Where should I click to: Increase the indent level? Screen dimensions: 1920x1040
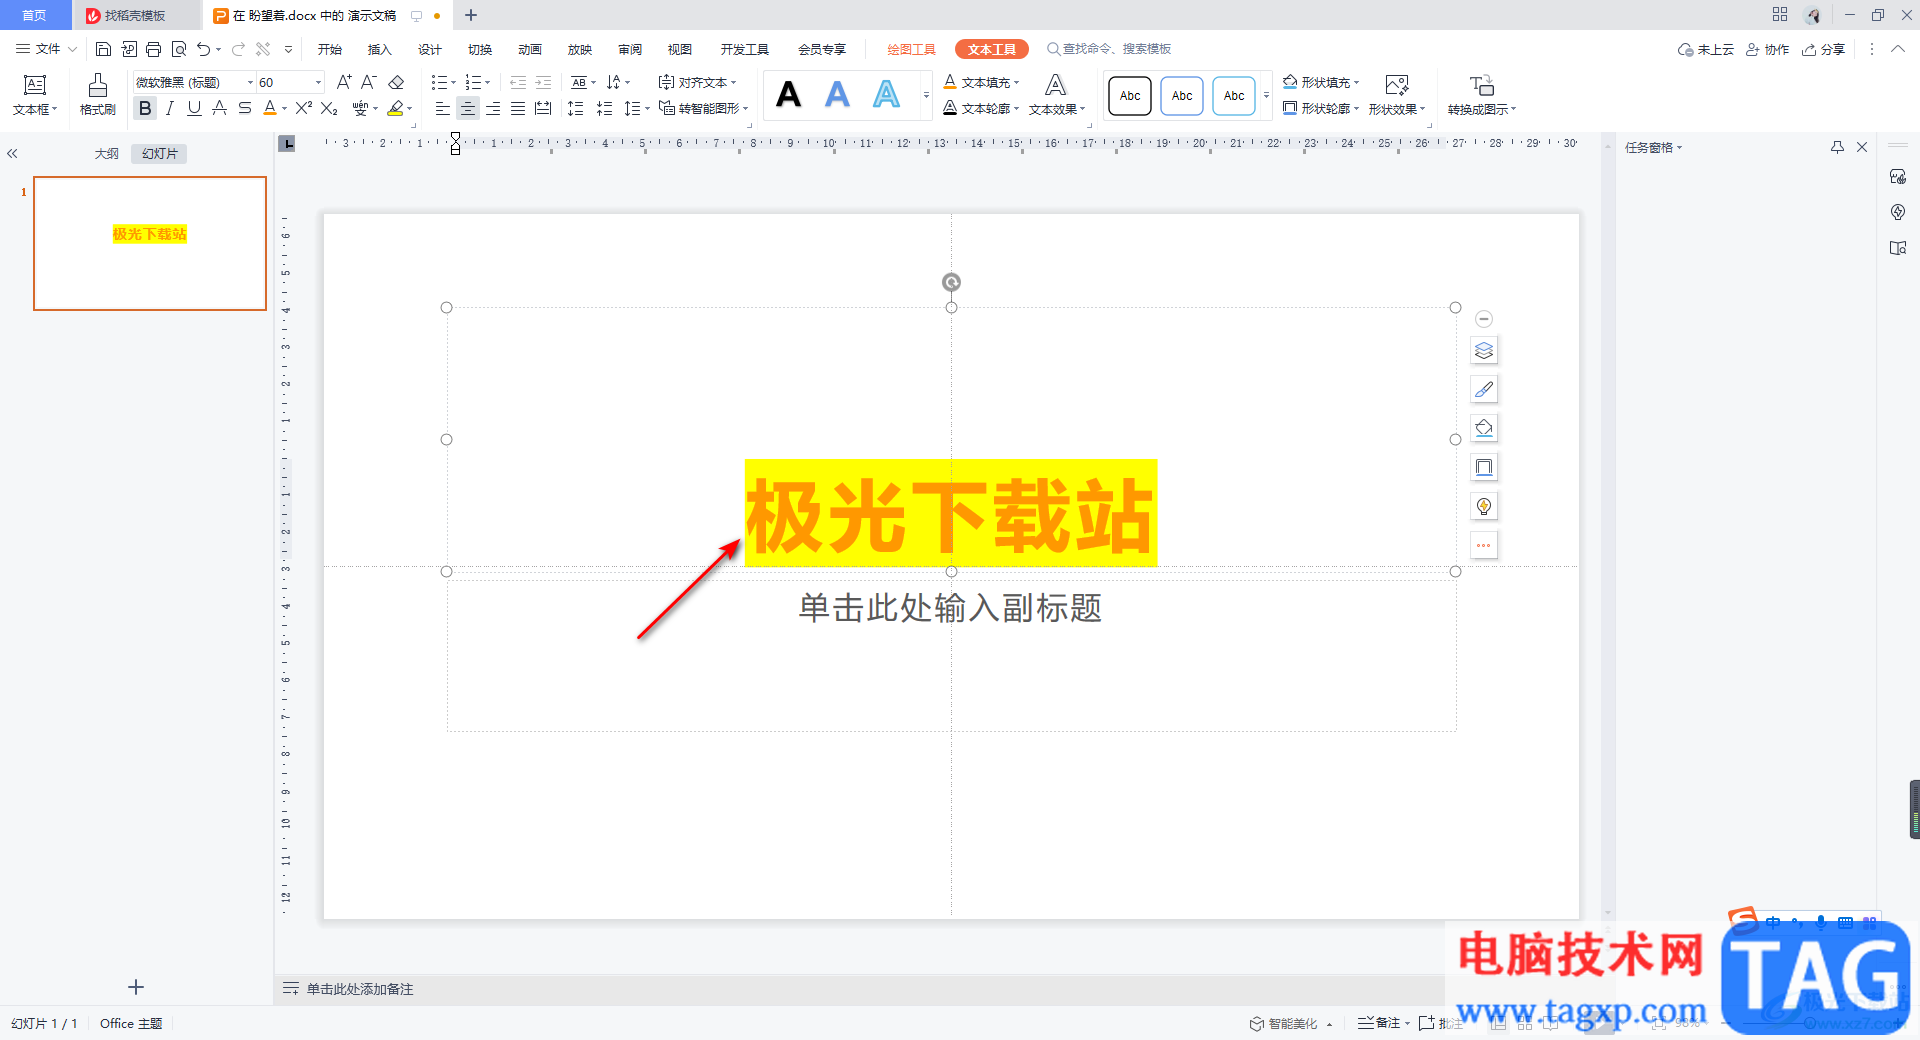click(x=543, y=82)
